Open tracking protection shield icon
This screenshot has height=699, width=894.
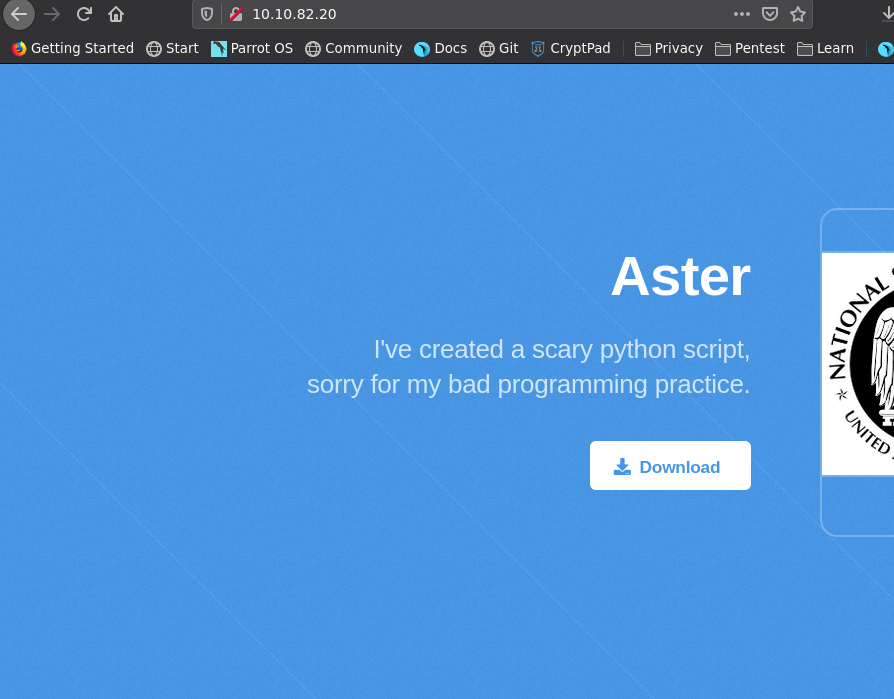tap(207, 14)
